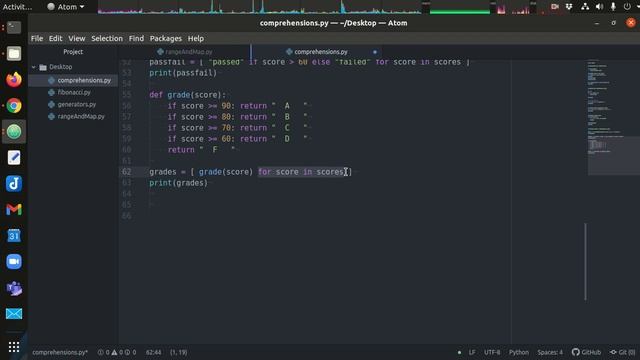Open the Packages menu
The height and width of the screenshot is (360, 640).
[x=165, y=38]
